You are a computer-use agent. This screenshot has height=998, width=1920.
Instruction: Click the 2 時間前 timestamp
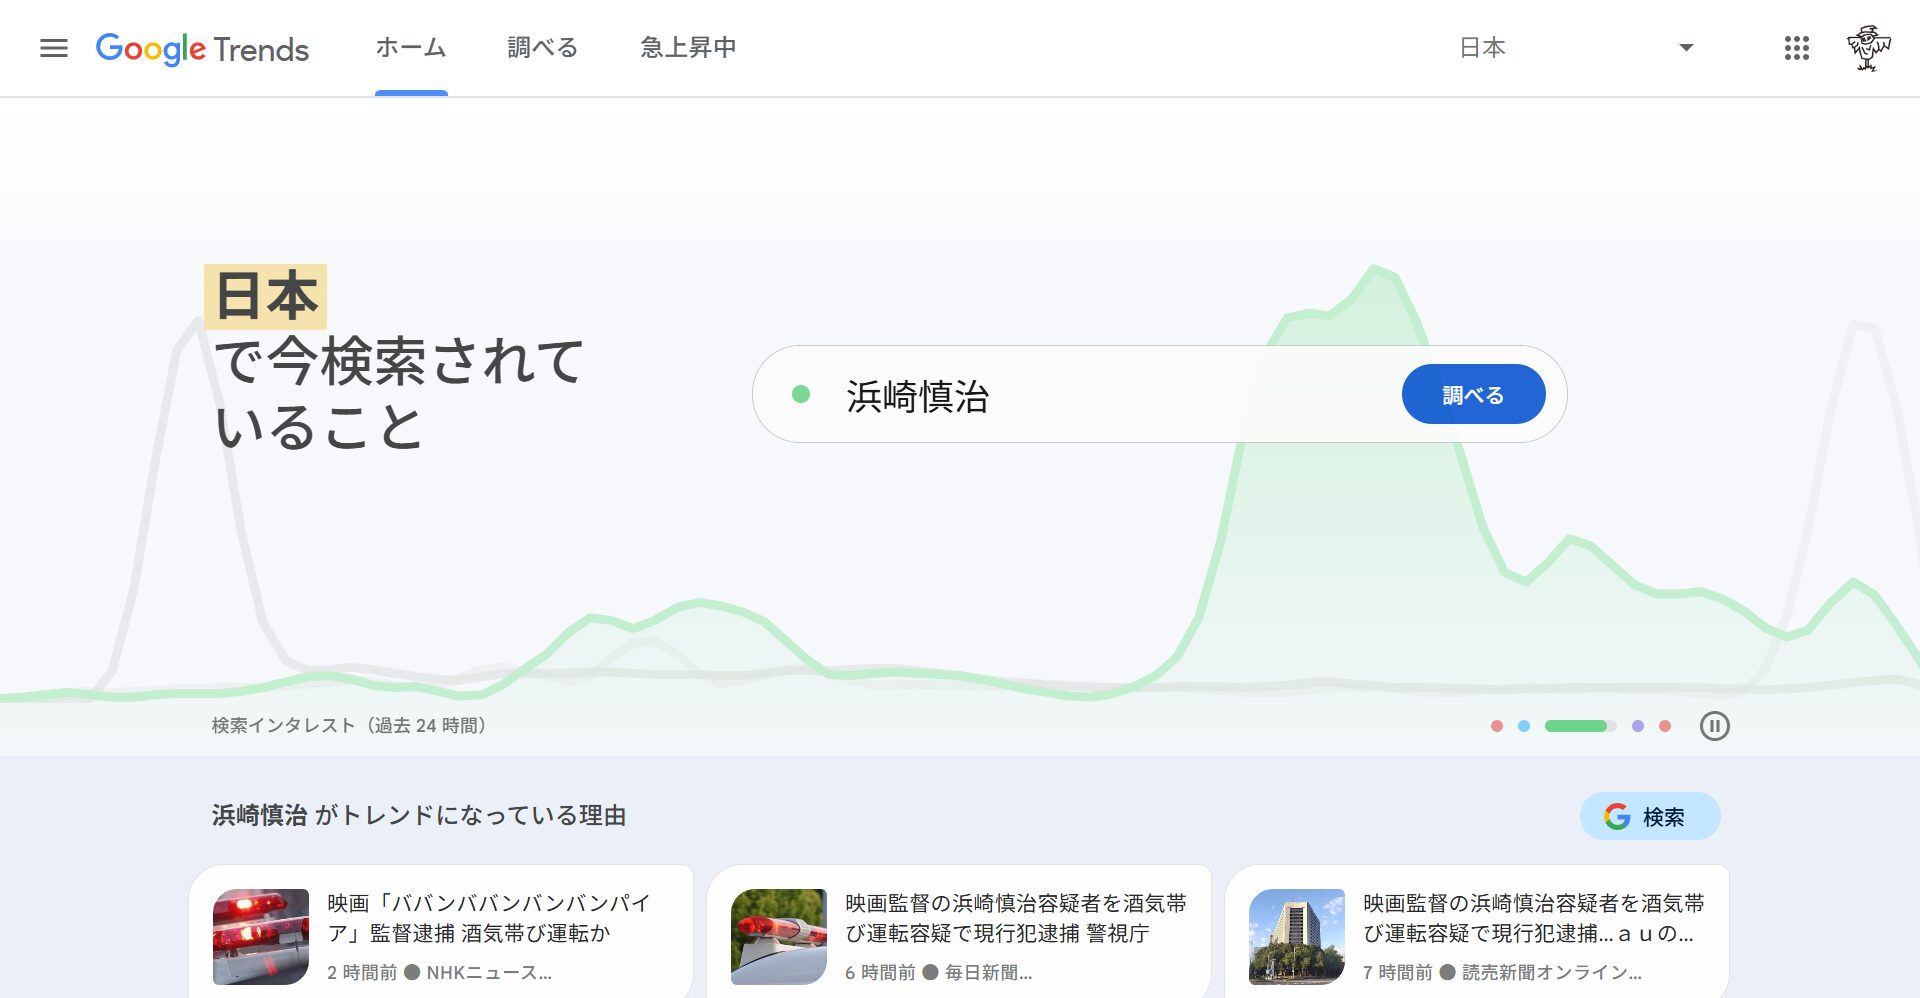click(362, 972)
